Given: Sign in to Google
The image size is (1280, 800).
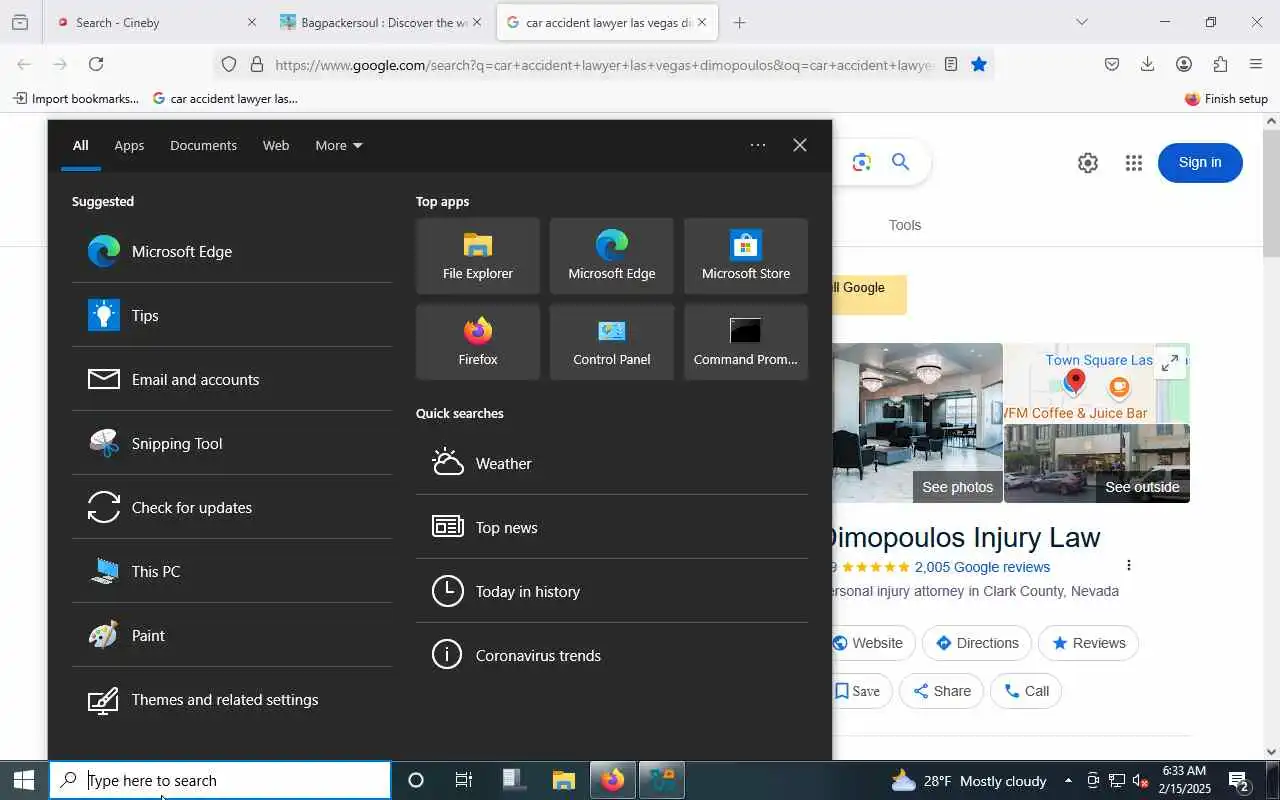Looking at the screenshot, I should [x=1200, y=162].
